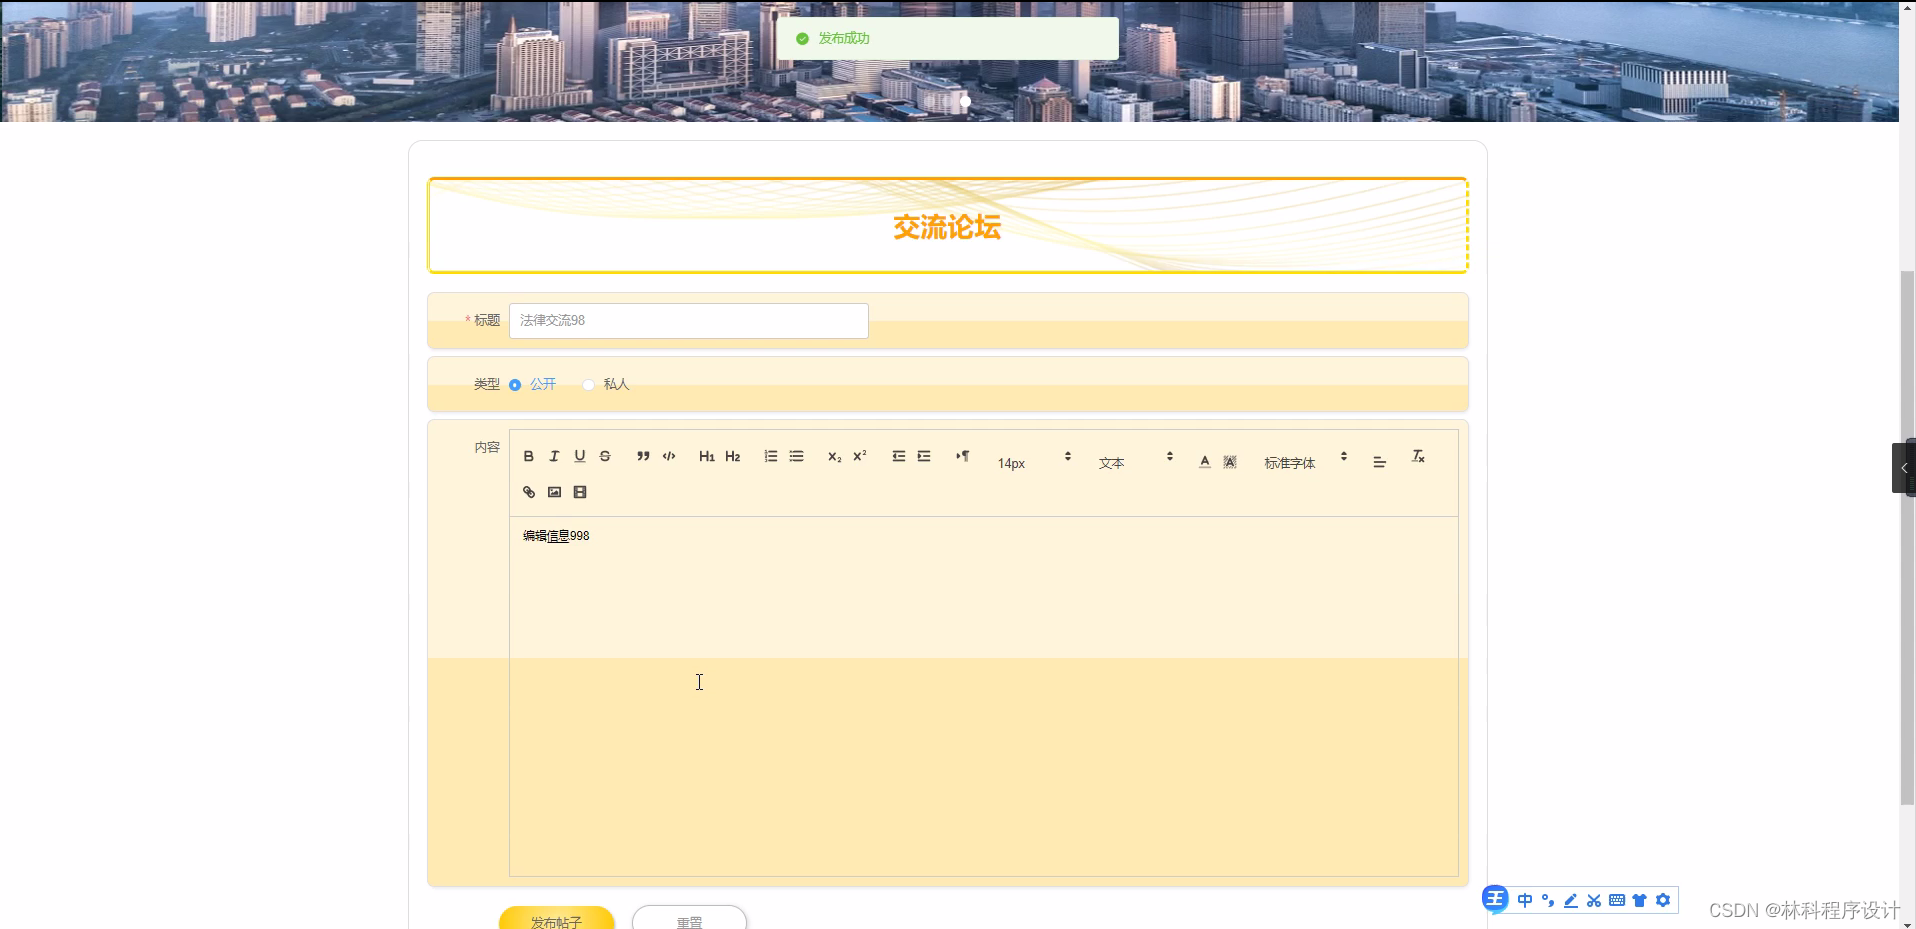
Task: Apply superscript formatting
Action: coord(859,456)
